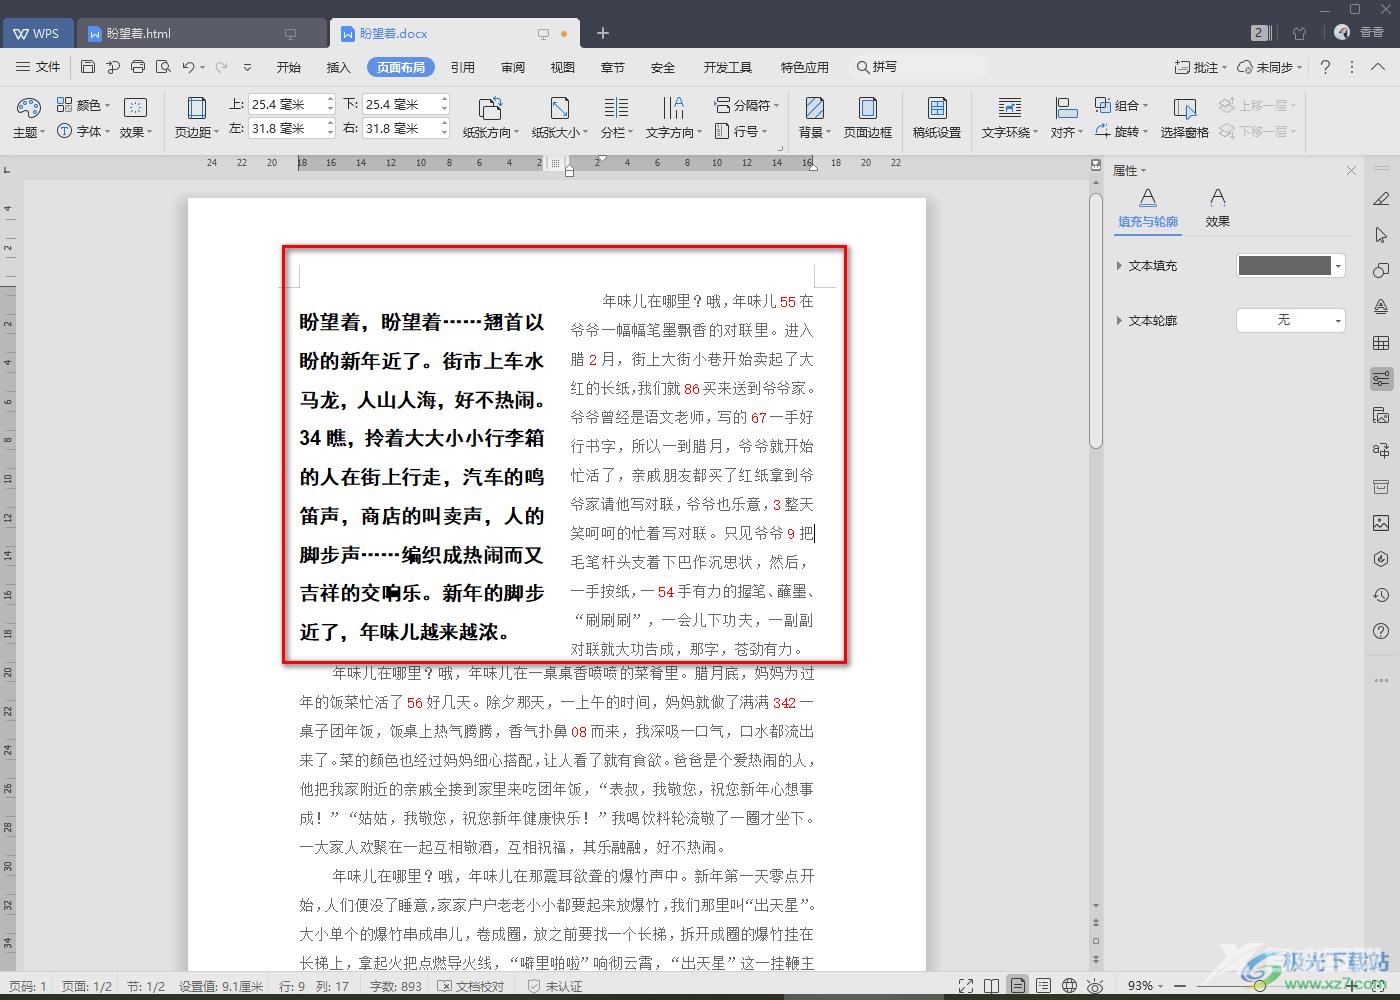Viewport: 1400px width, 1000px height.
Task: Click the zoom out minus button
Action: click(1182, 986)
